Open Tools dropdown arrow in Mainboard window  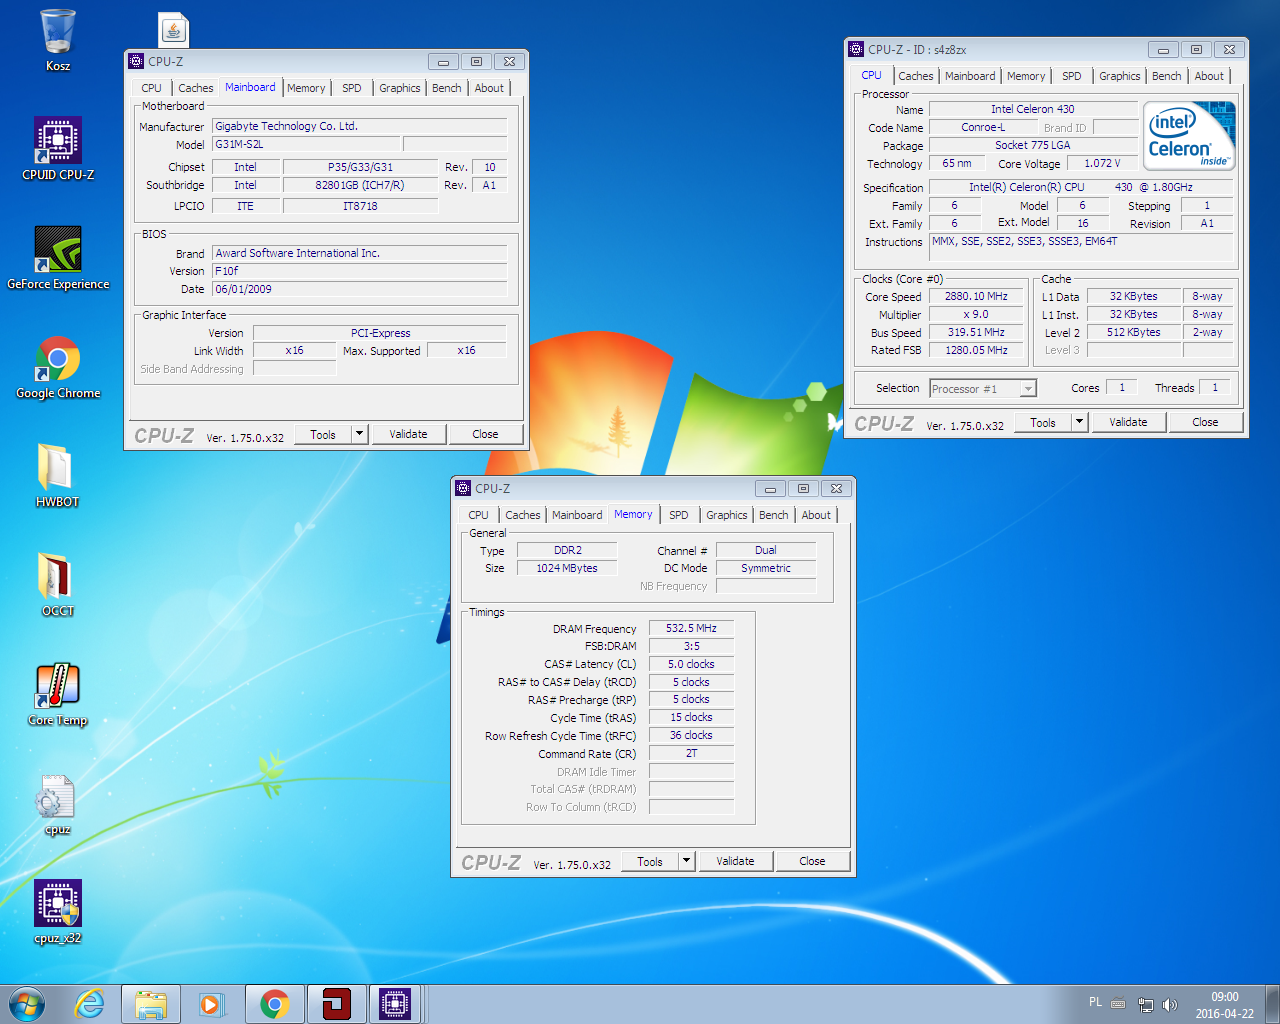pyautogui.click(x=360, y=434)
